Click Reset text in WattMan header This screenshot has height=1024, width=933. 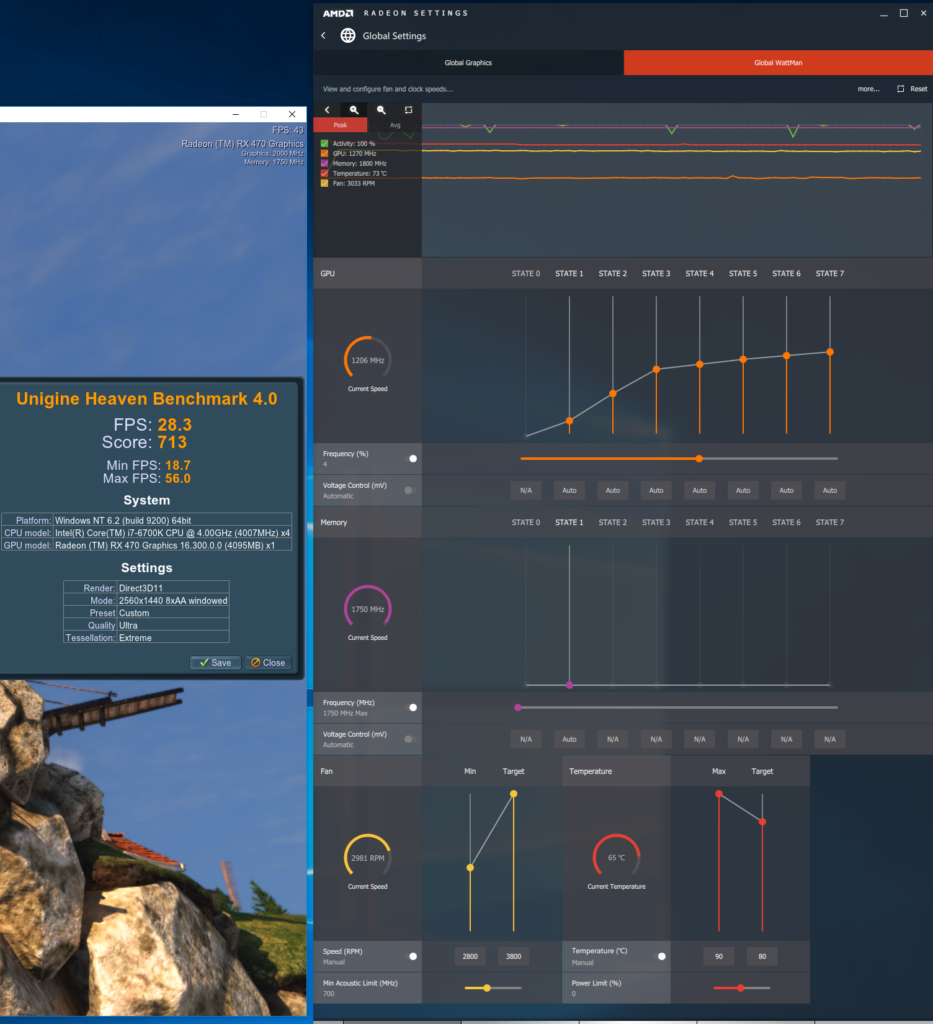(919, 89)
